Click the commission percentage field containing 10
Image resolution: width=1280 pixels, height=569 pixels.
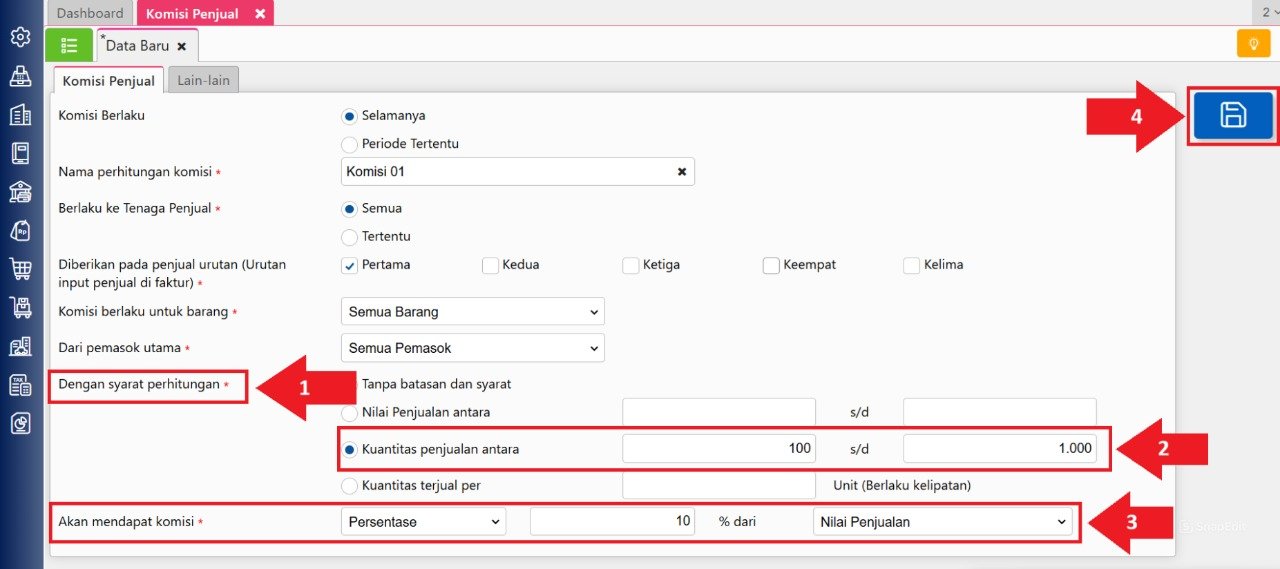pos(613,521)
